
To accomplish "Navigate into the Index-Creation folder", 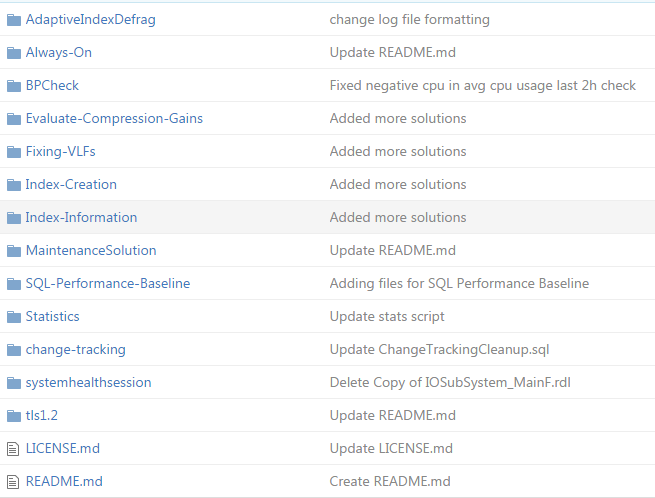I will pos(71,185).
